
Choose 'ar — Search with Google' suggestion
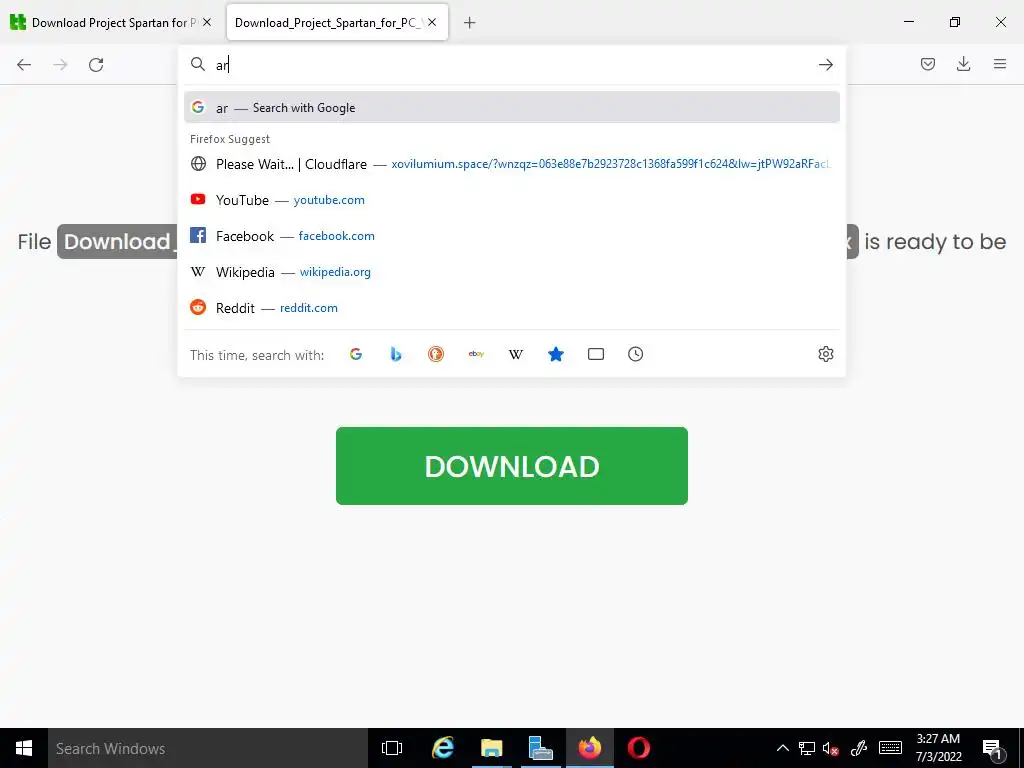click(x=512, y=107)
